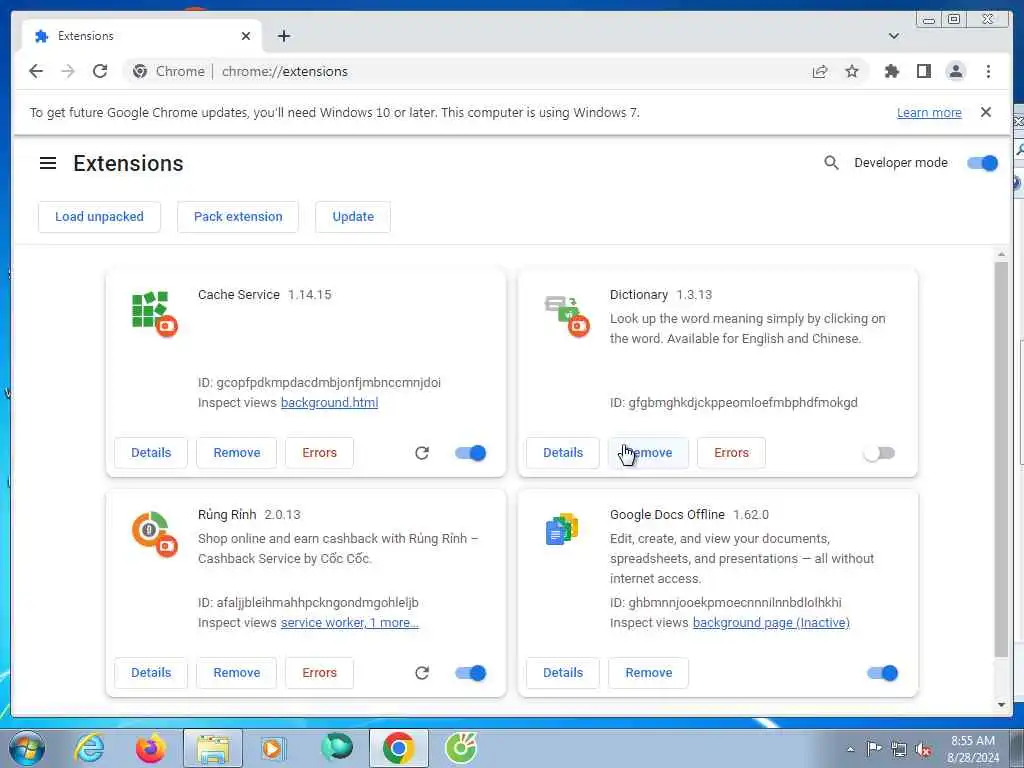Reload the Rủng Rỉnh extension

click(422, 673)
